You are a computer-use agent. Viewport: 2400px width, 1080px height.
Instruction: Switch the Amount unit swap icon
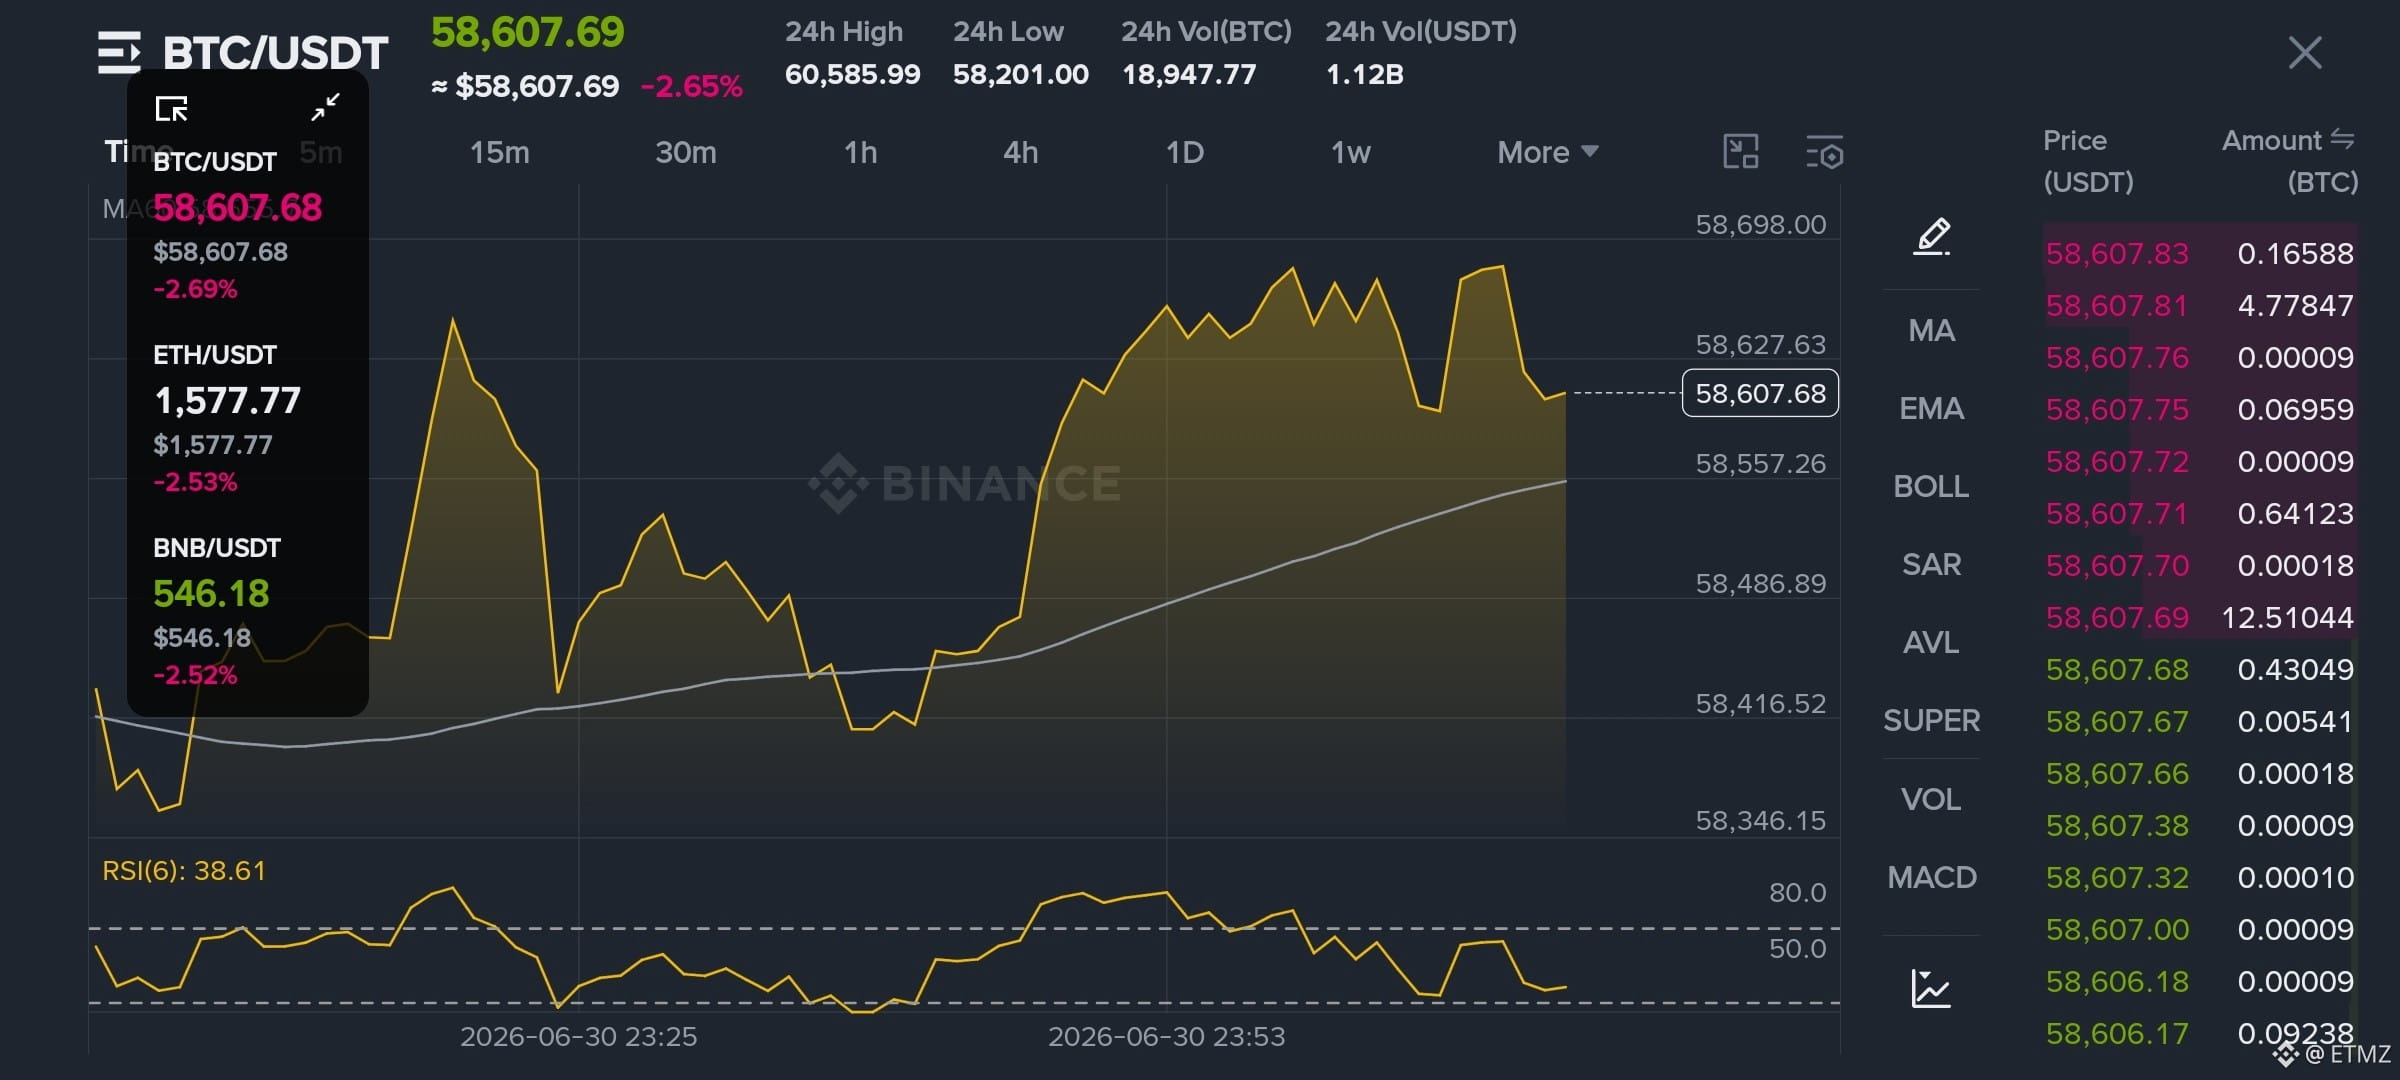2342,139
